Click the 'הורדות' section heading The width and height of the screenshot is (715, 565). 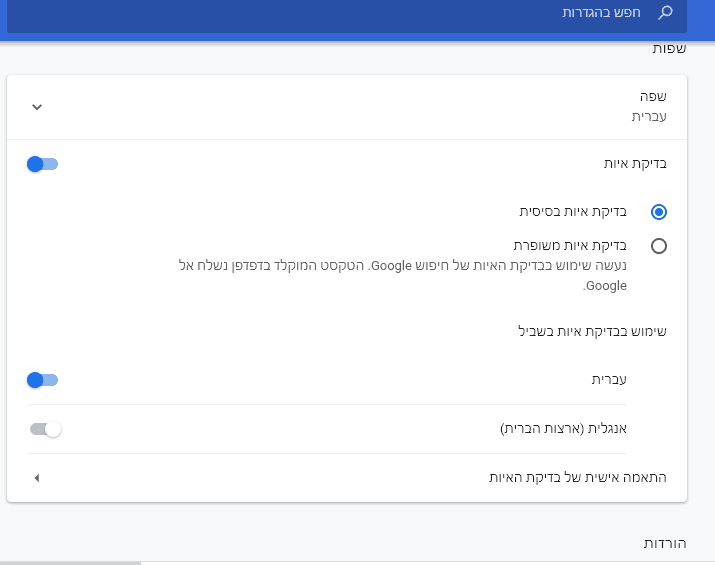pyautogui.click(x=664, y=542)
